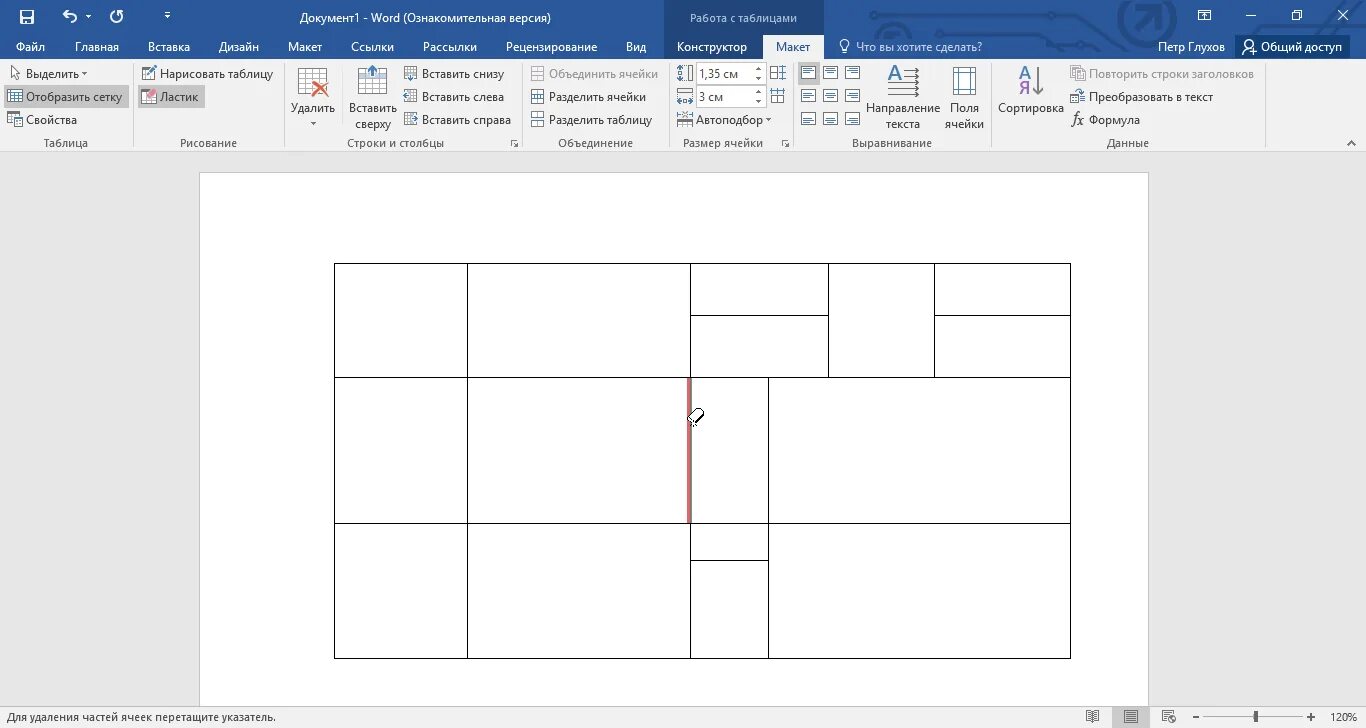Viewport: 1366px width, 728px height.
Task: Open the Ссылки ribbon tab
Action: coord(372,47)
